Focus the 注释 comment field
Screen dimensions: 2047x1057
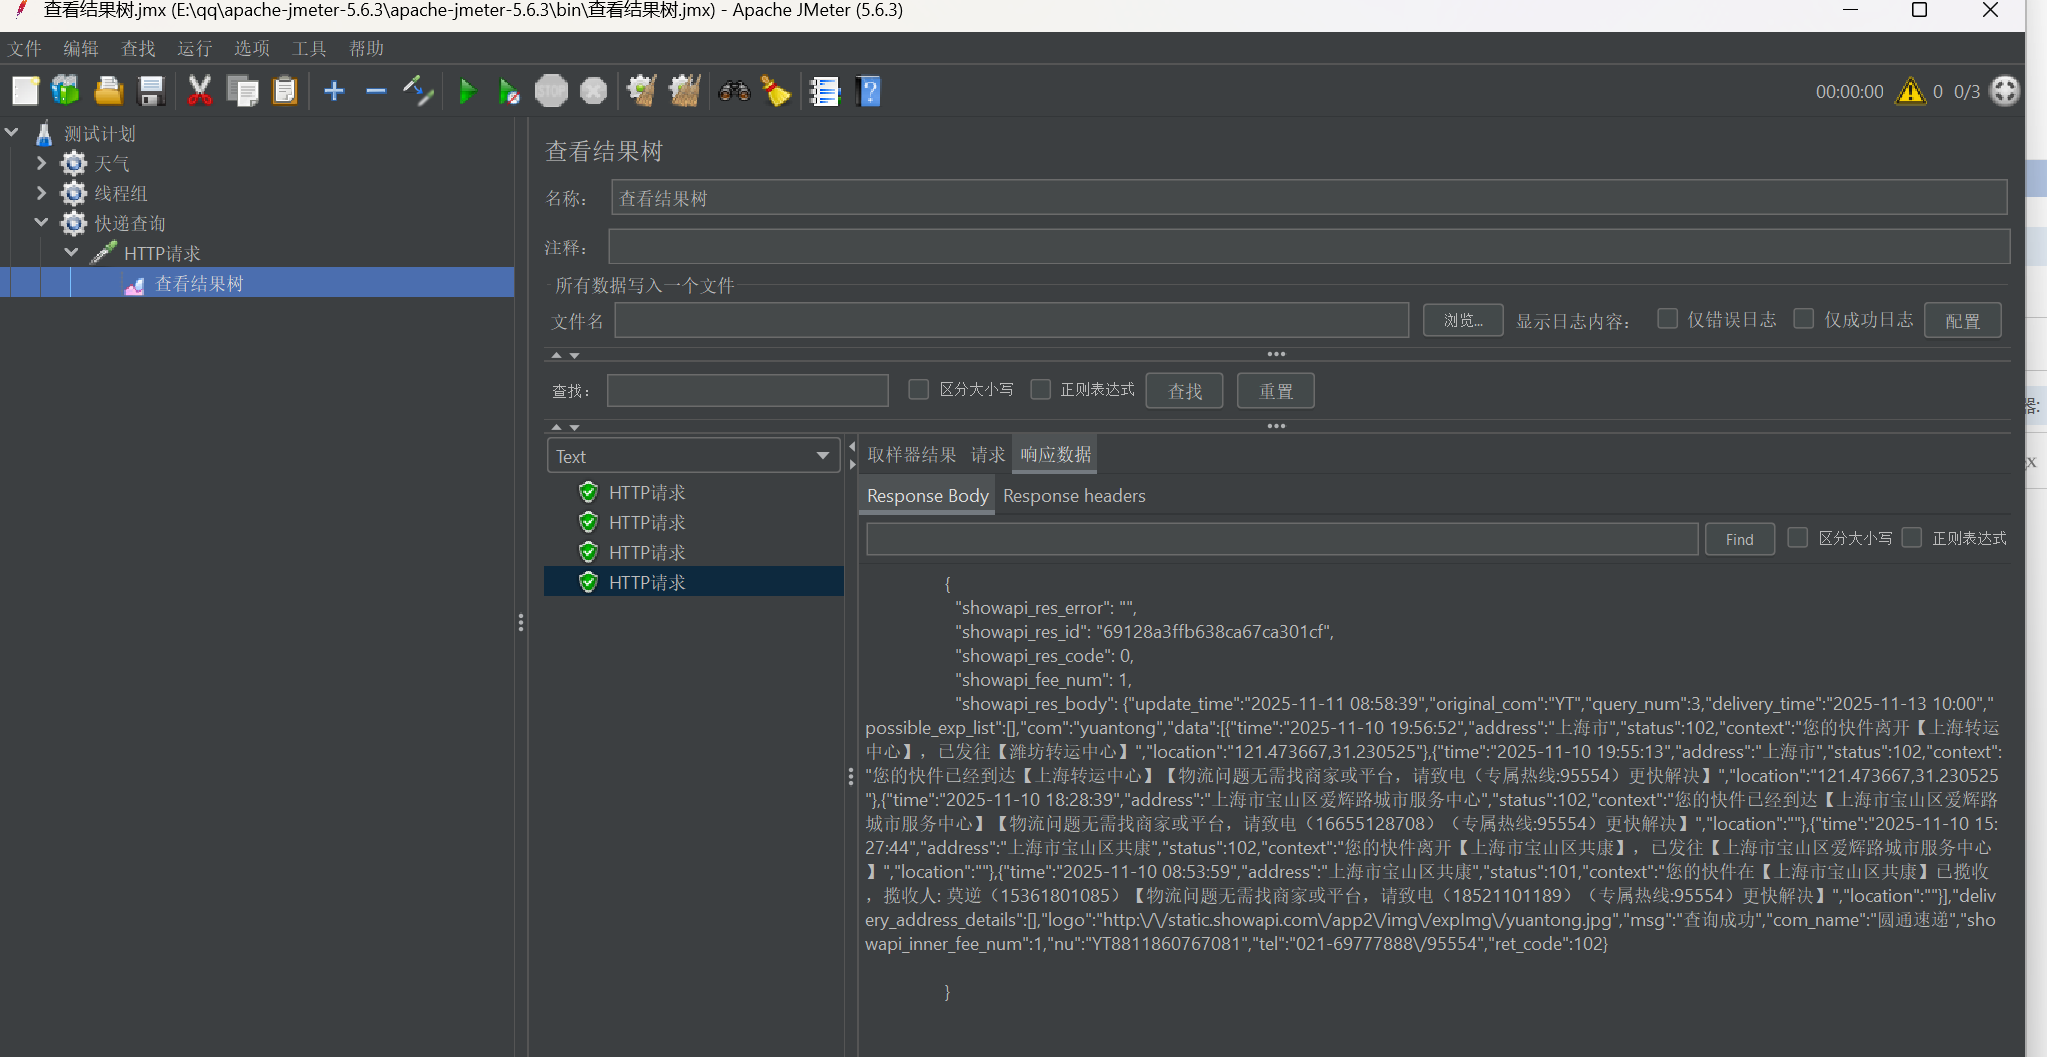(x=1309, y=246)
